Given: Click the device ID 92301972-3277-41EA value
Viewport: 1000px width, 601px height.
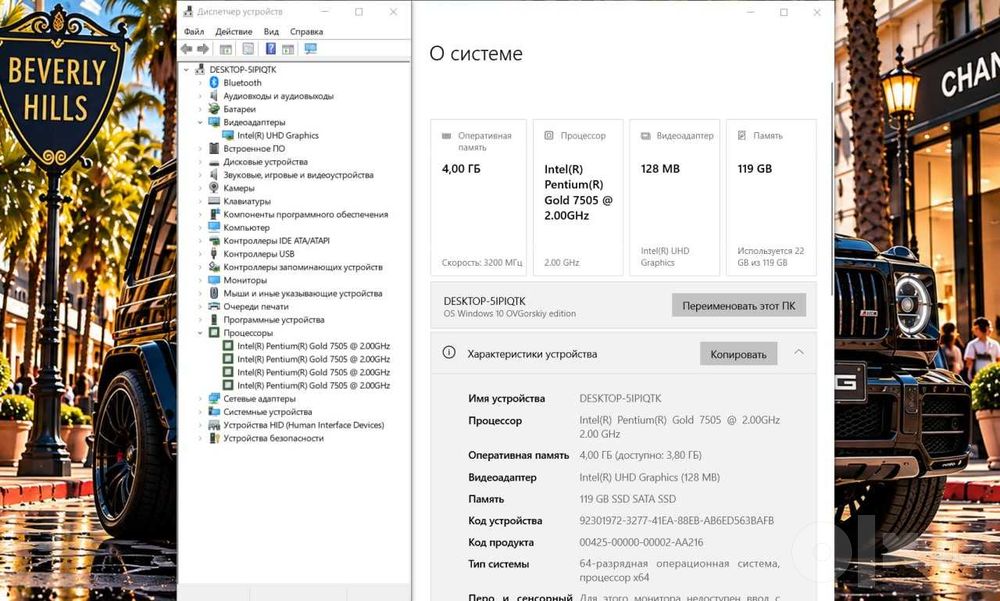Looking at the screenshot, I should [x=676, y=521].
